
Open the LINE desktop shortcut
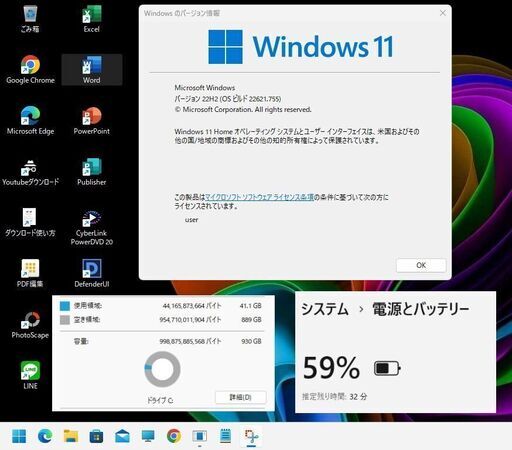30,375
